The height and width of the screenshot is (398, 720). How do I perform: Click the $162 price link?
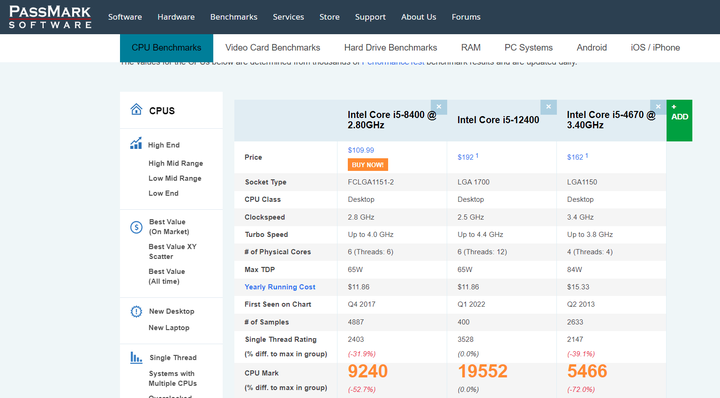pyautogui.click(x=575, y=157)
